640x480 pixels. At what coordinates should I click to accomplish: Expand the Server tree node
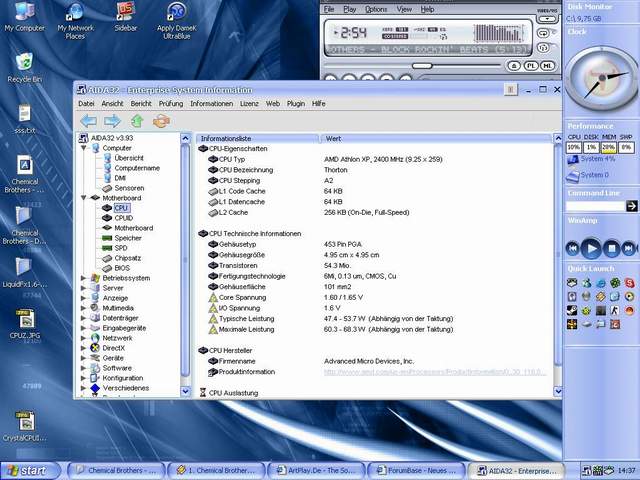(83, 288)
